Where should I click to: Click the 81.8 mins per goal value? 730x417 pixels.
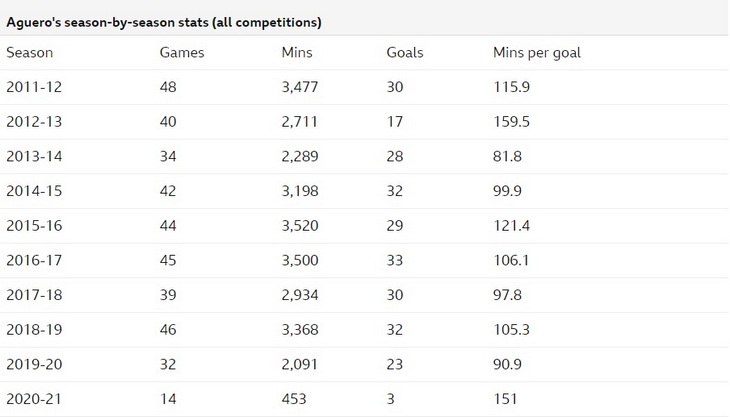click(509, 157)
